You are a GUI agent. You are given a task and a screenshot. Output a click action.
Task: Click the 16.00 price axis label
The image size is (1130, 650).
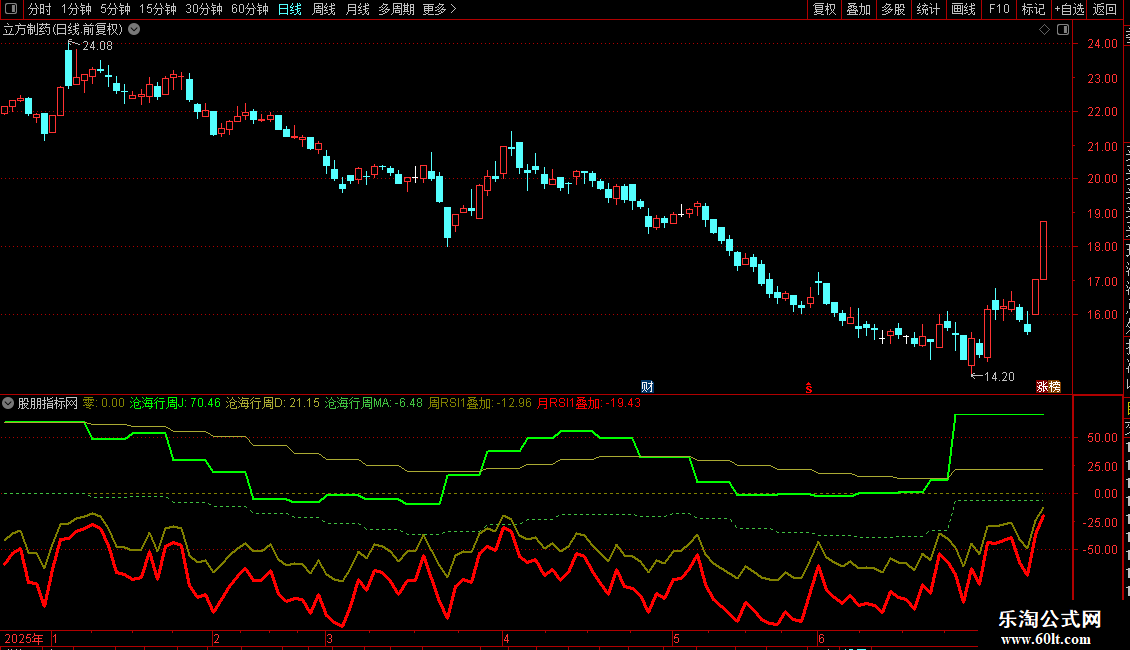pyautogui.click(x=1103, y=315)
